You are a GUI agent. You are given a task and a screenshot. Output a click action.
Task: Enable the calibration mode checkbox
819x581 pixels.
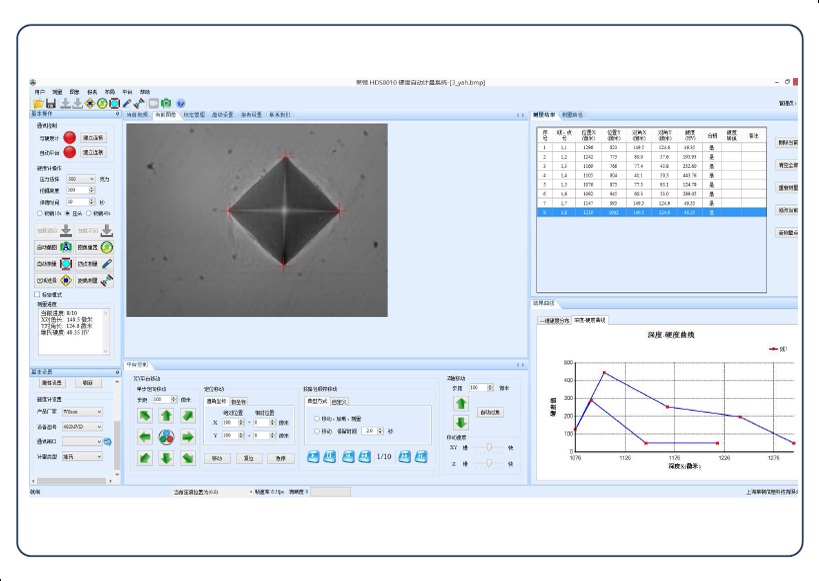(x=39, y=295)
